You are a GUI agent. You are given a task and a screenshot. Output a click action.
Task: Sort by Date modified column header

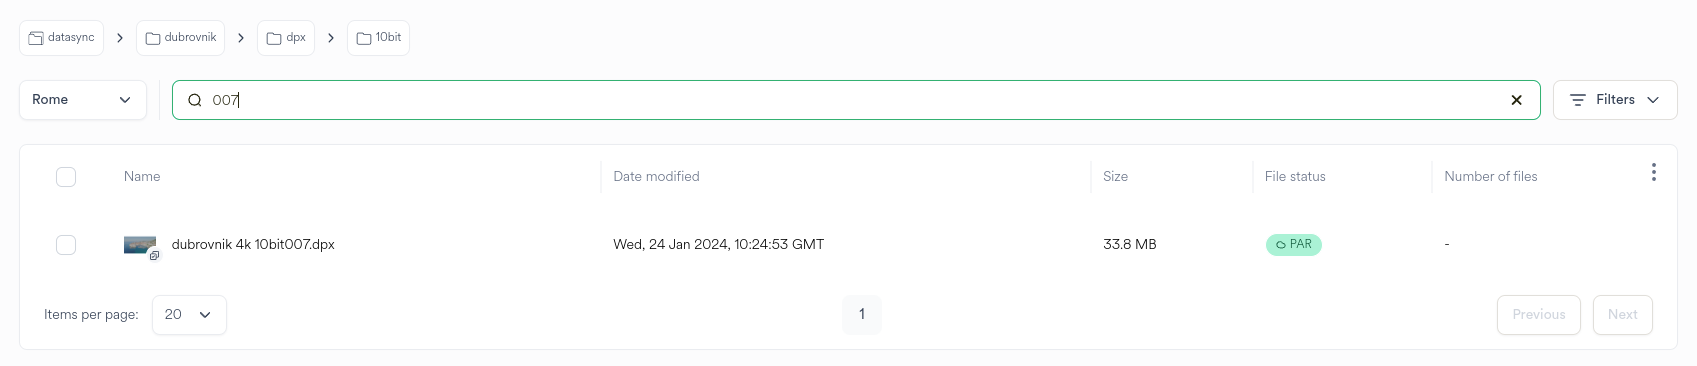click(656, 176)
